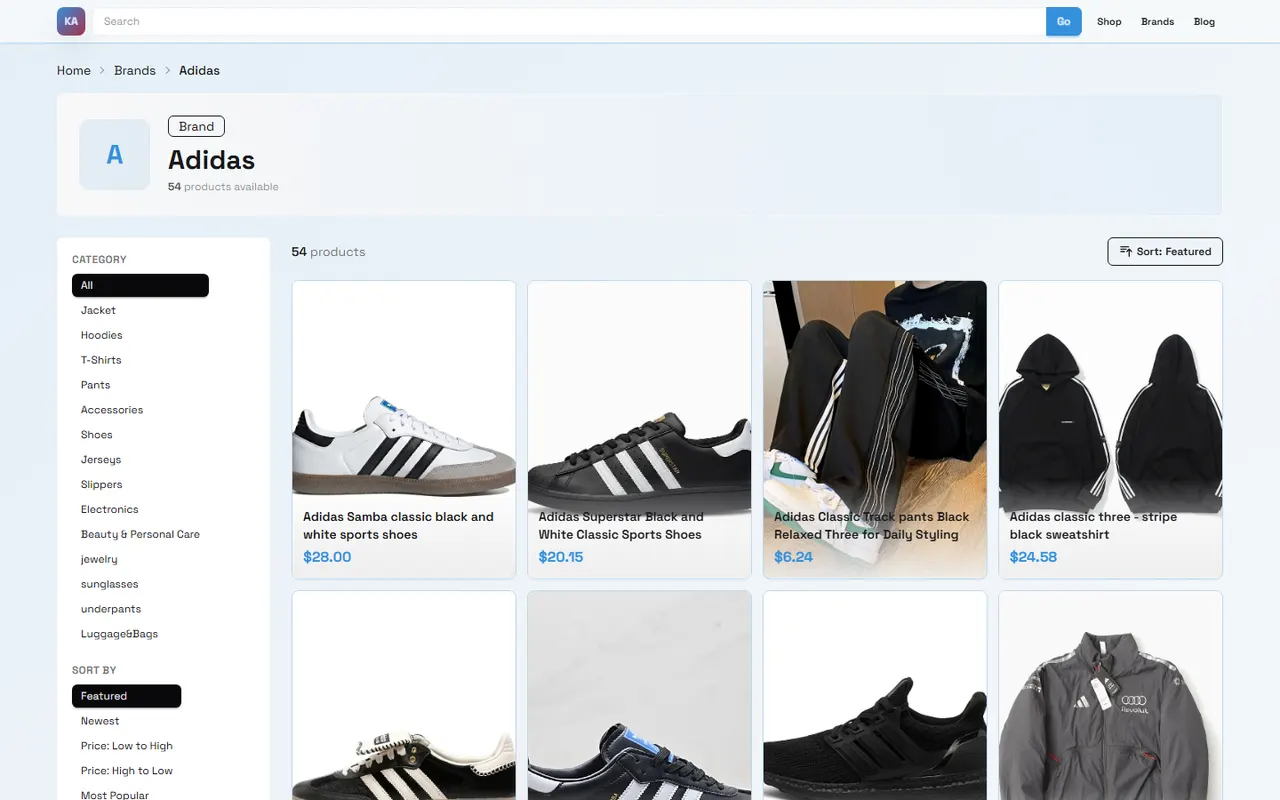Sort by Price: Low to High

pyautogui.click(x=127, y=746)
